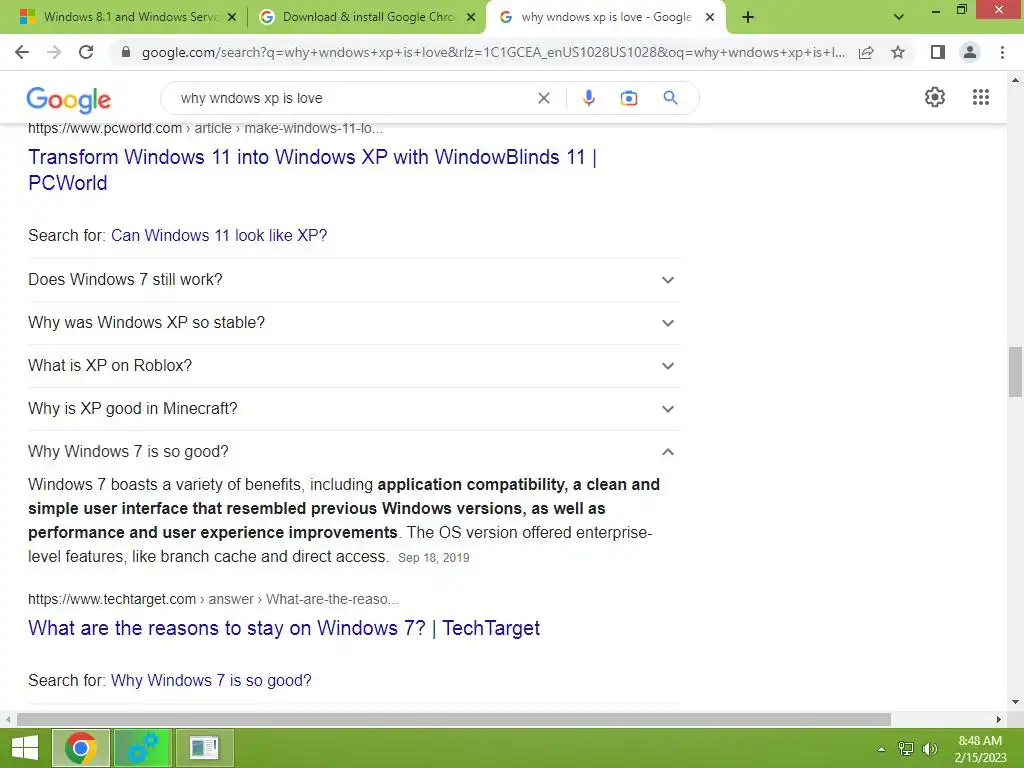Image resolution: width=1024 pixels, height=768 pixels.
Task: Open Transform Windows 11 into Windows XP result
Action: [x=312, y=170]
